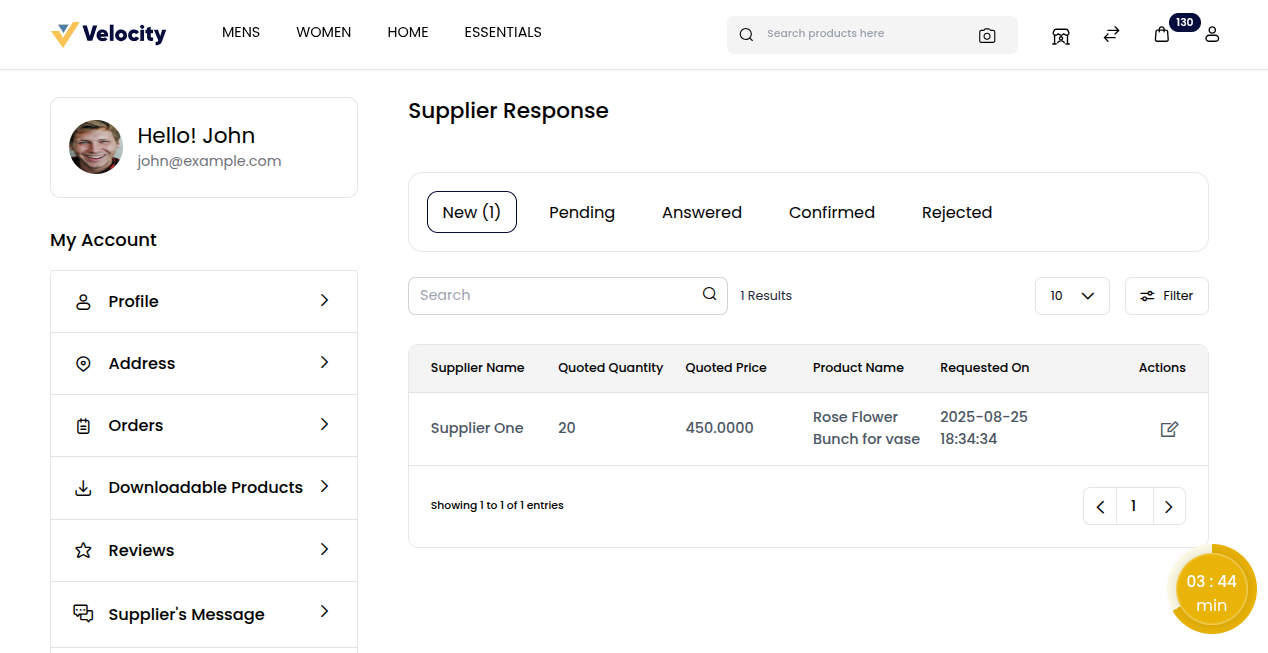This screenshot has width=1268, height=653.
Task: Open the product compare arrows icon
Action: point(1111,34)
